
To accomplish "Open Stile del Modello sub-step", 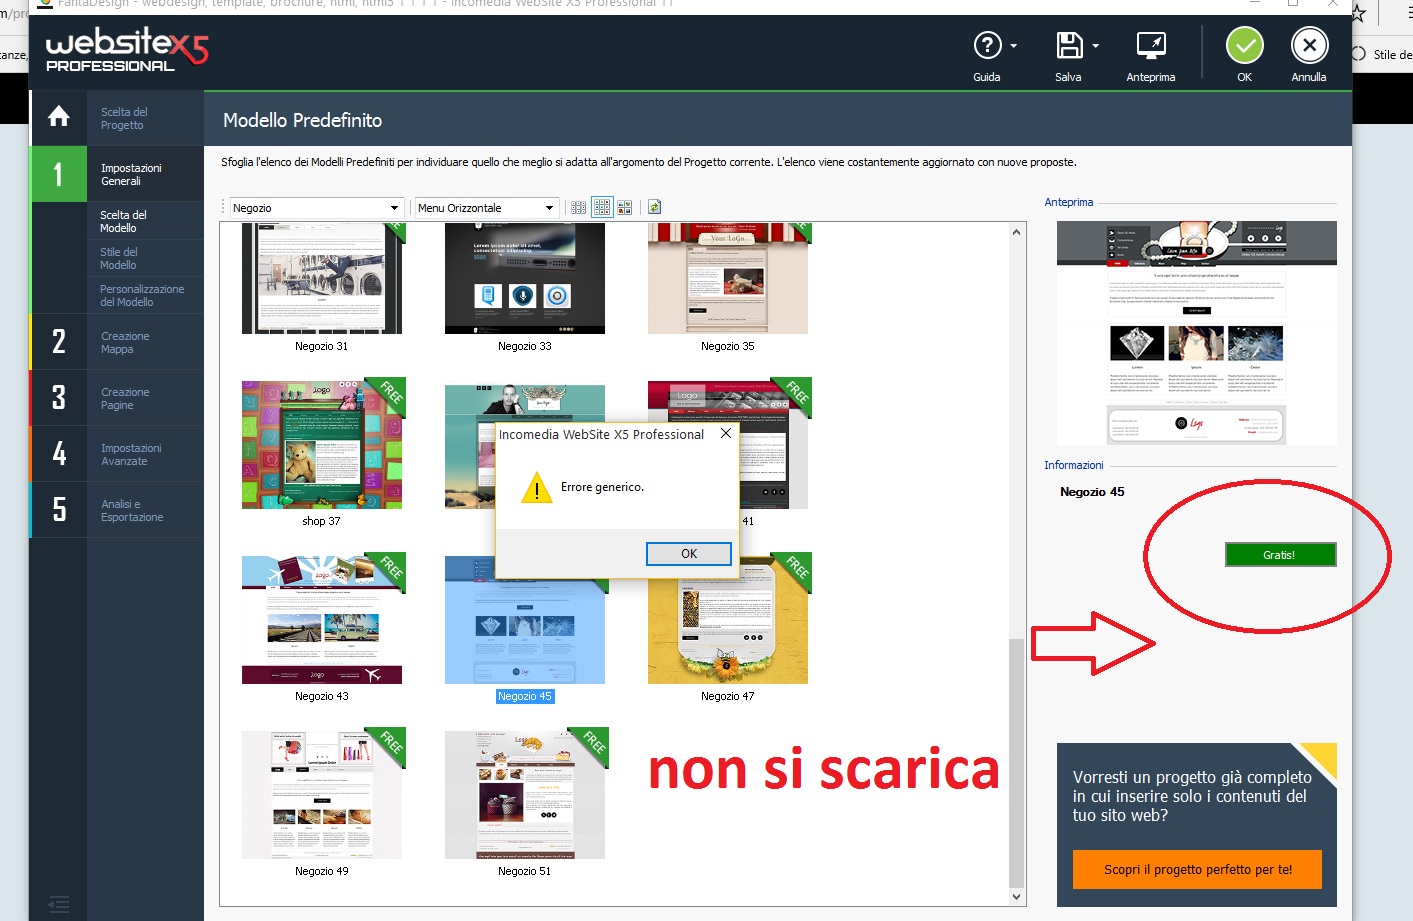I will [145, 258].
